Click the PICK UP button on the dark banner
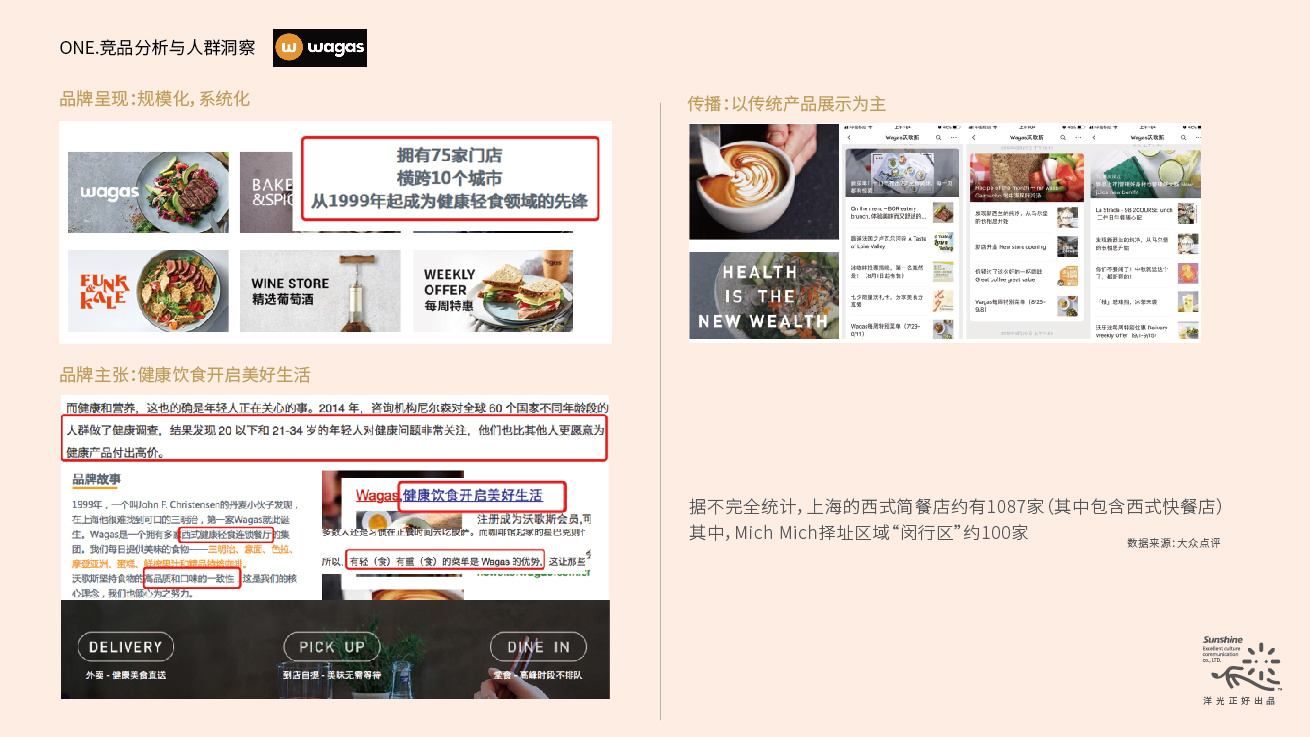The width and height of the screenshot is (1310, 737). pos(332,647)
